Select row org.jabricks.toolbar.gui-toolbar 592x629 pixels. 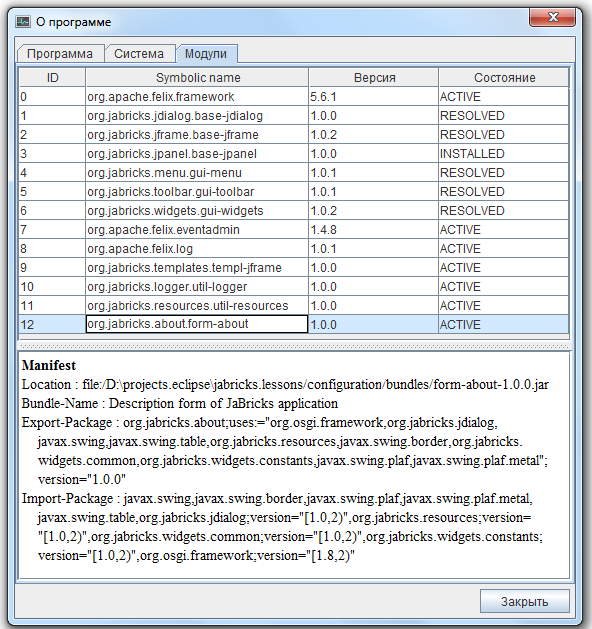click(294, 192)
